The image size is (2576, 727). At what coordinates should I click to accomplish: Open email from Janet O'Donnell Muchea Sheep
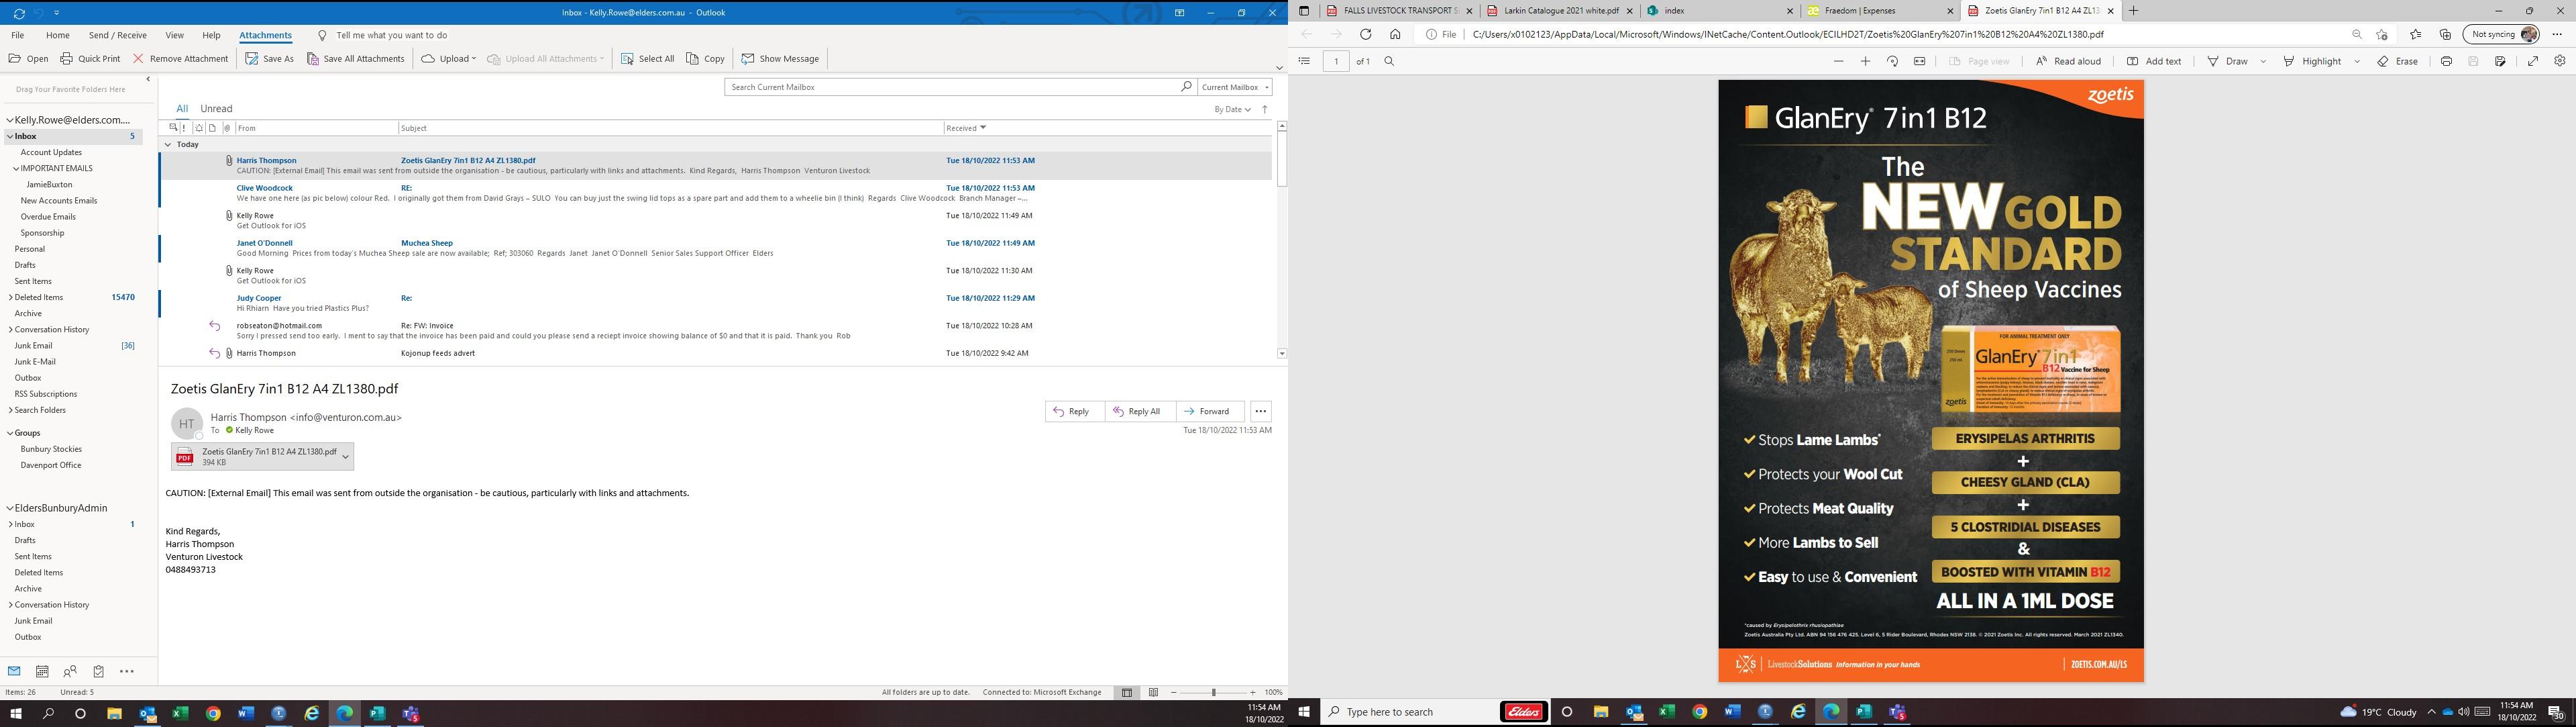(716, 248)
